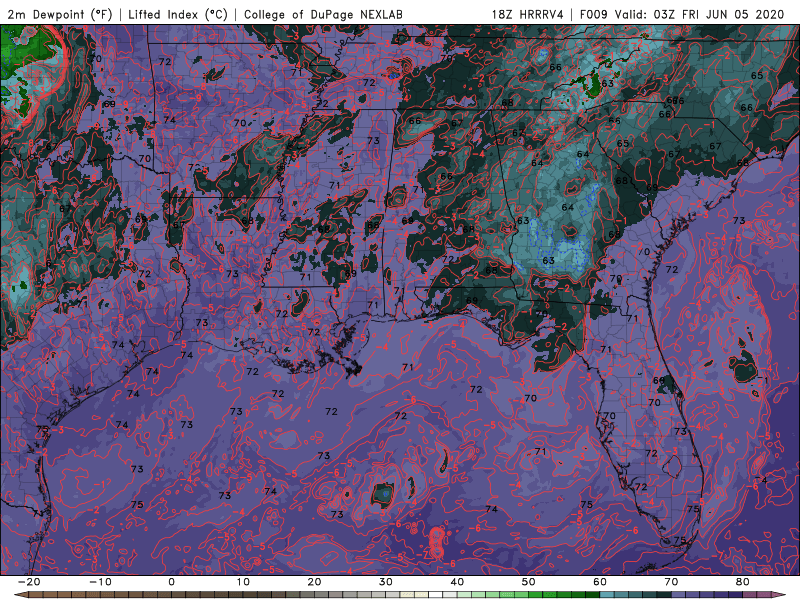Click the right arrow end of colorbar
The width and height of the screenshot is (800, 600).
coord(779,595)
